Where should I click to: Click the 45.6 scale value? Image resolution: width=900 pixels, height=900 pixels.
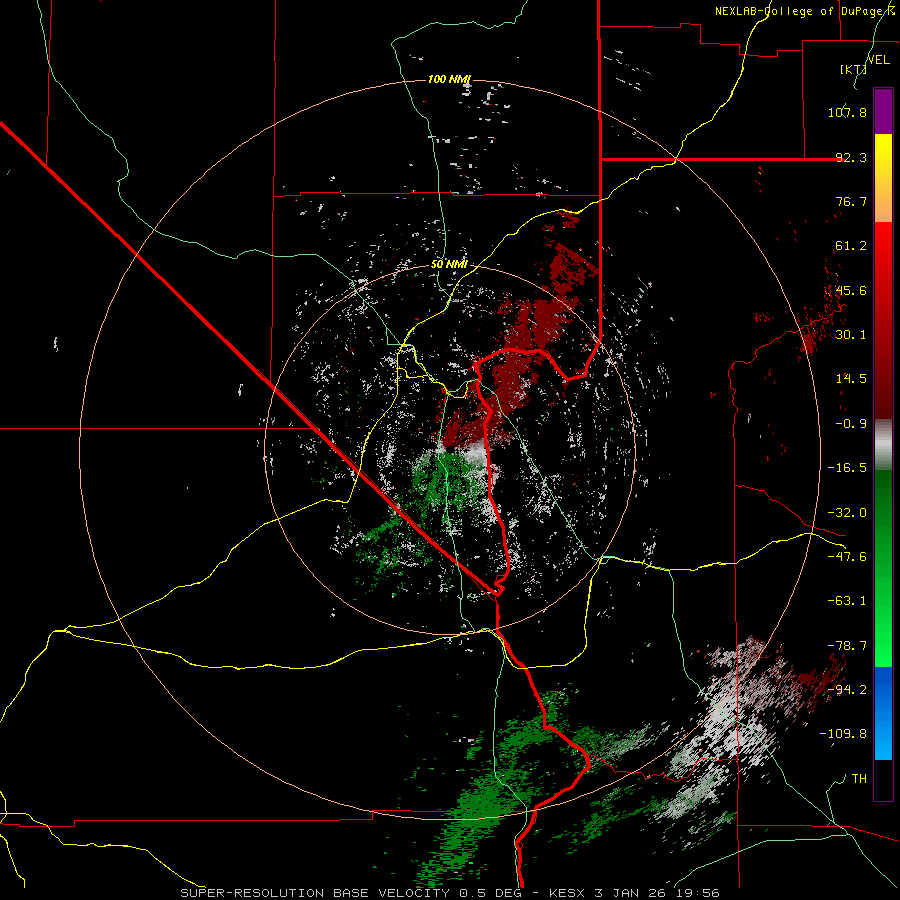[x=851, y=290]
